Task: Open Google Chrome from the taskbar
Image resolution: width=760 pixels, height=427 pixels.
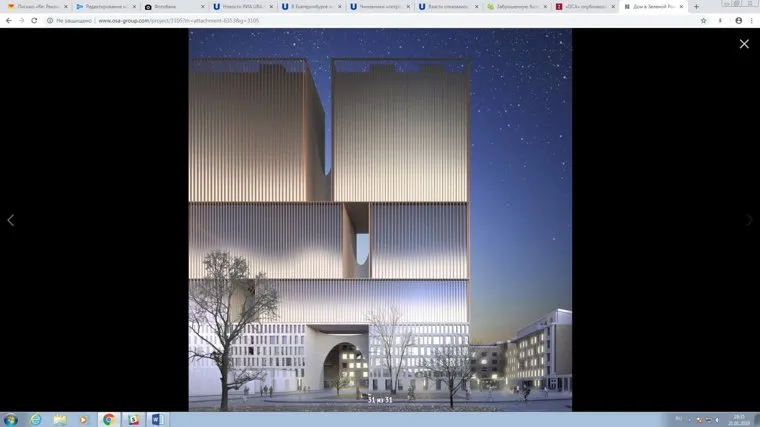Action: click(109, 419)
